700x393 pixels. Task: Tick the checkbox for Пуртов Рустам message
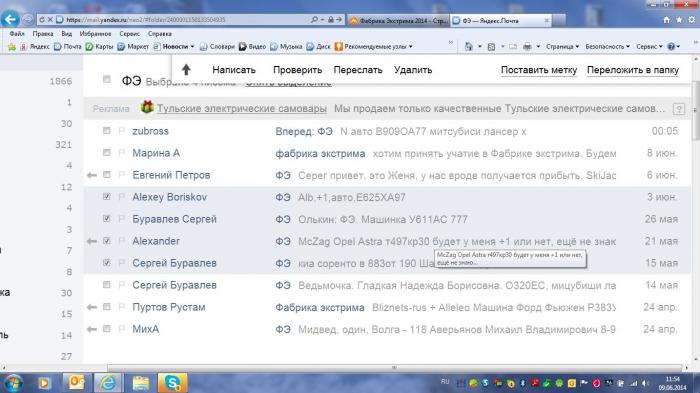[106, 307]
